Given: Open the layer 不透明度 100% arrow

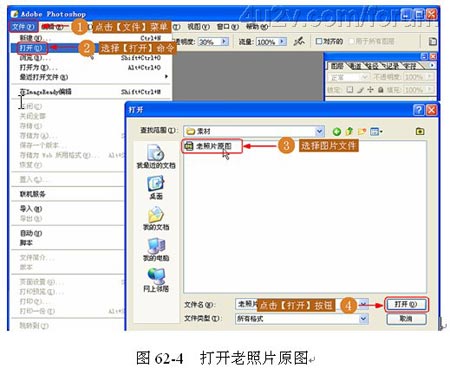Looking at the screenshot, I should [x=430, y=77].
